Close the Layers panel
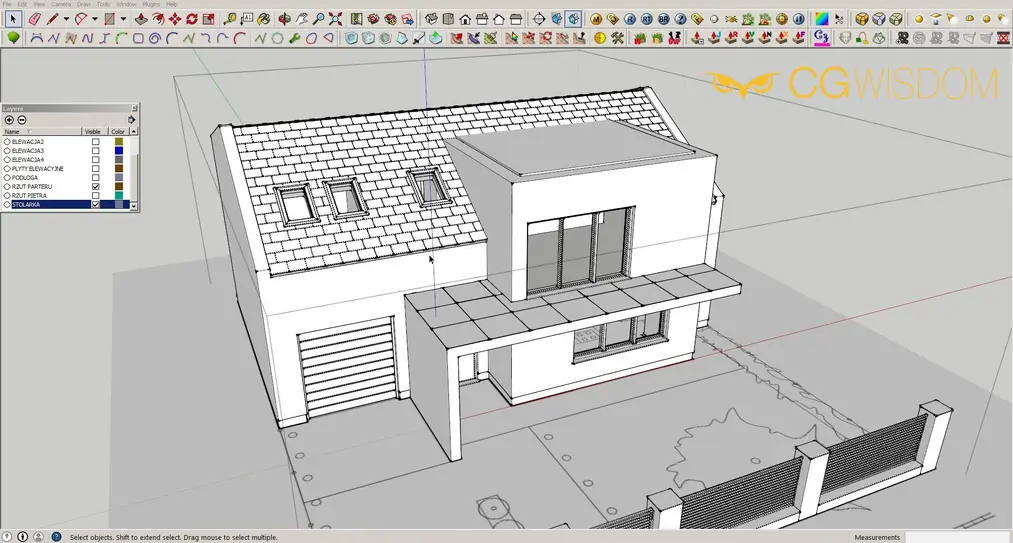Screen dimensions: 1013x543 click(134, 108)
